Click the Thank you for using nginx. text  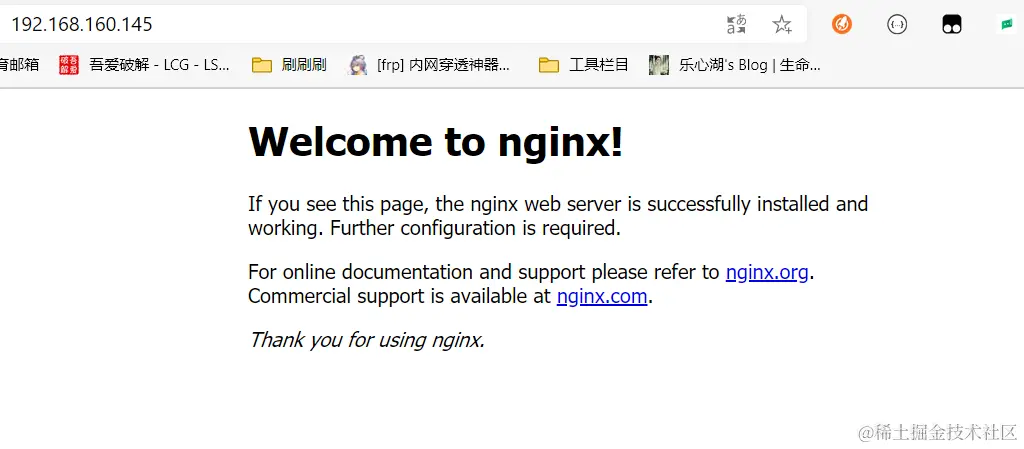(x=366, y=340)
